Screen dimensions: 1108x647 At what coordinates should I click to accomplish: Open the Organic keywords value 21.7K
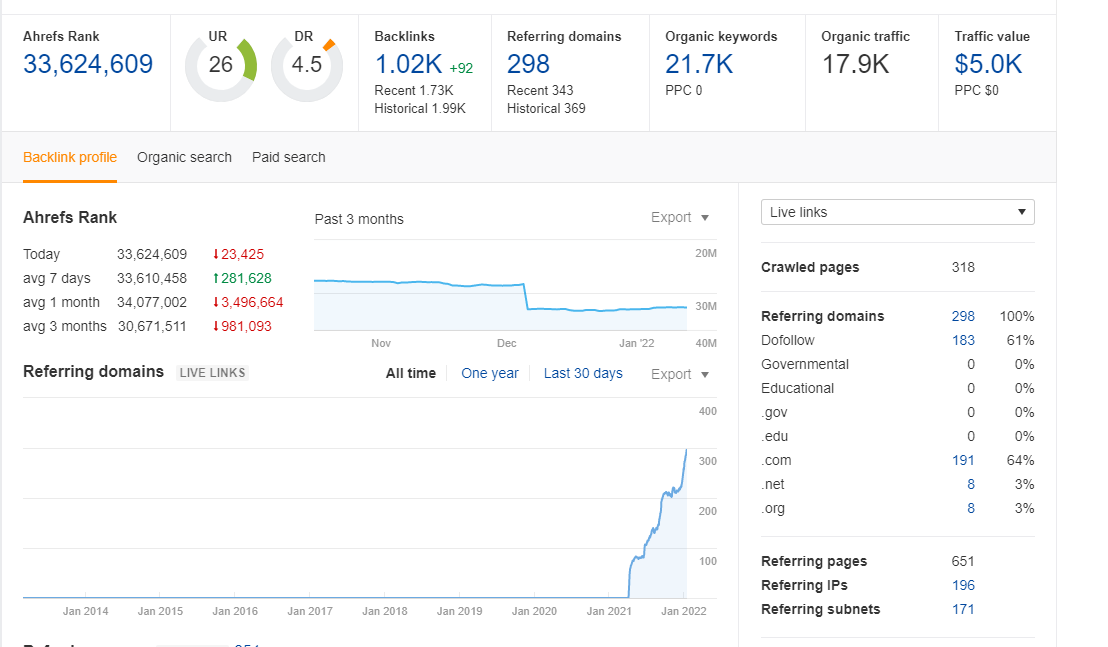tap(699, 64)
